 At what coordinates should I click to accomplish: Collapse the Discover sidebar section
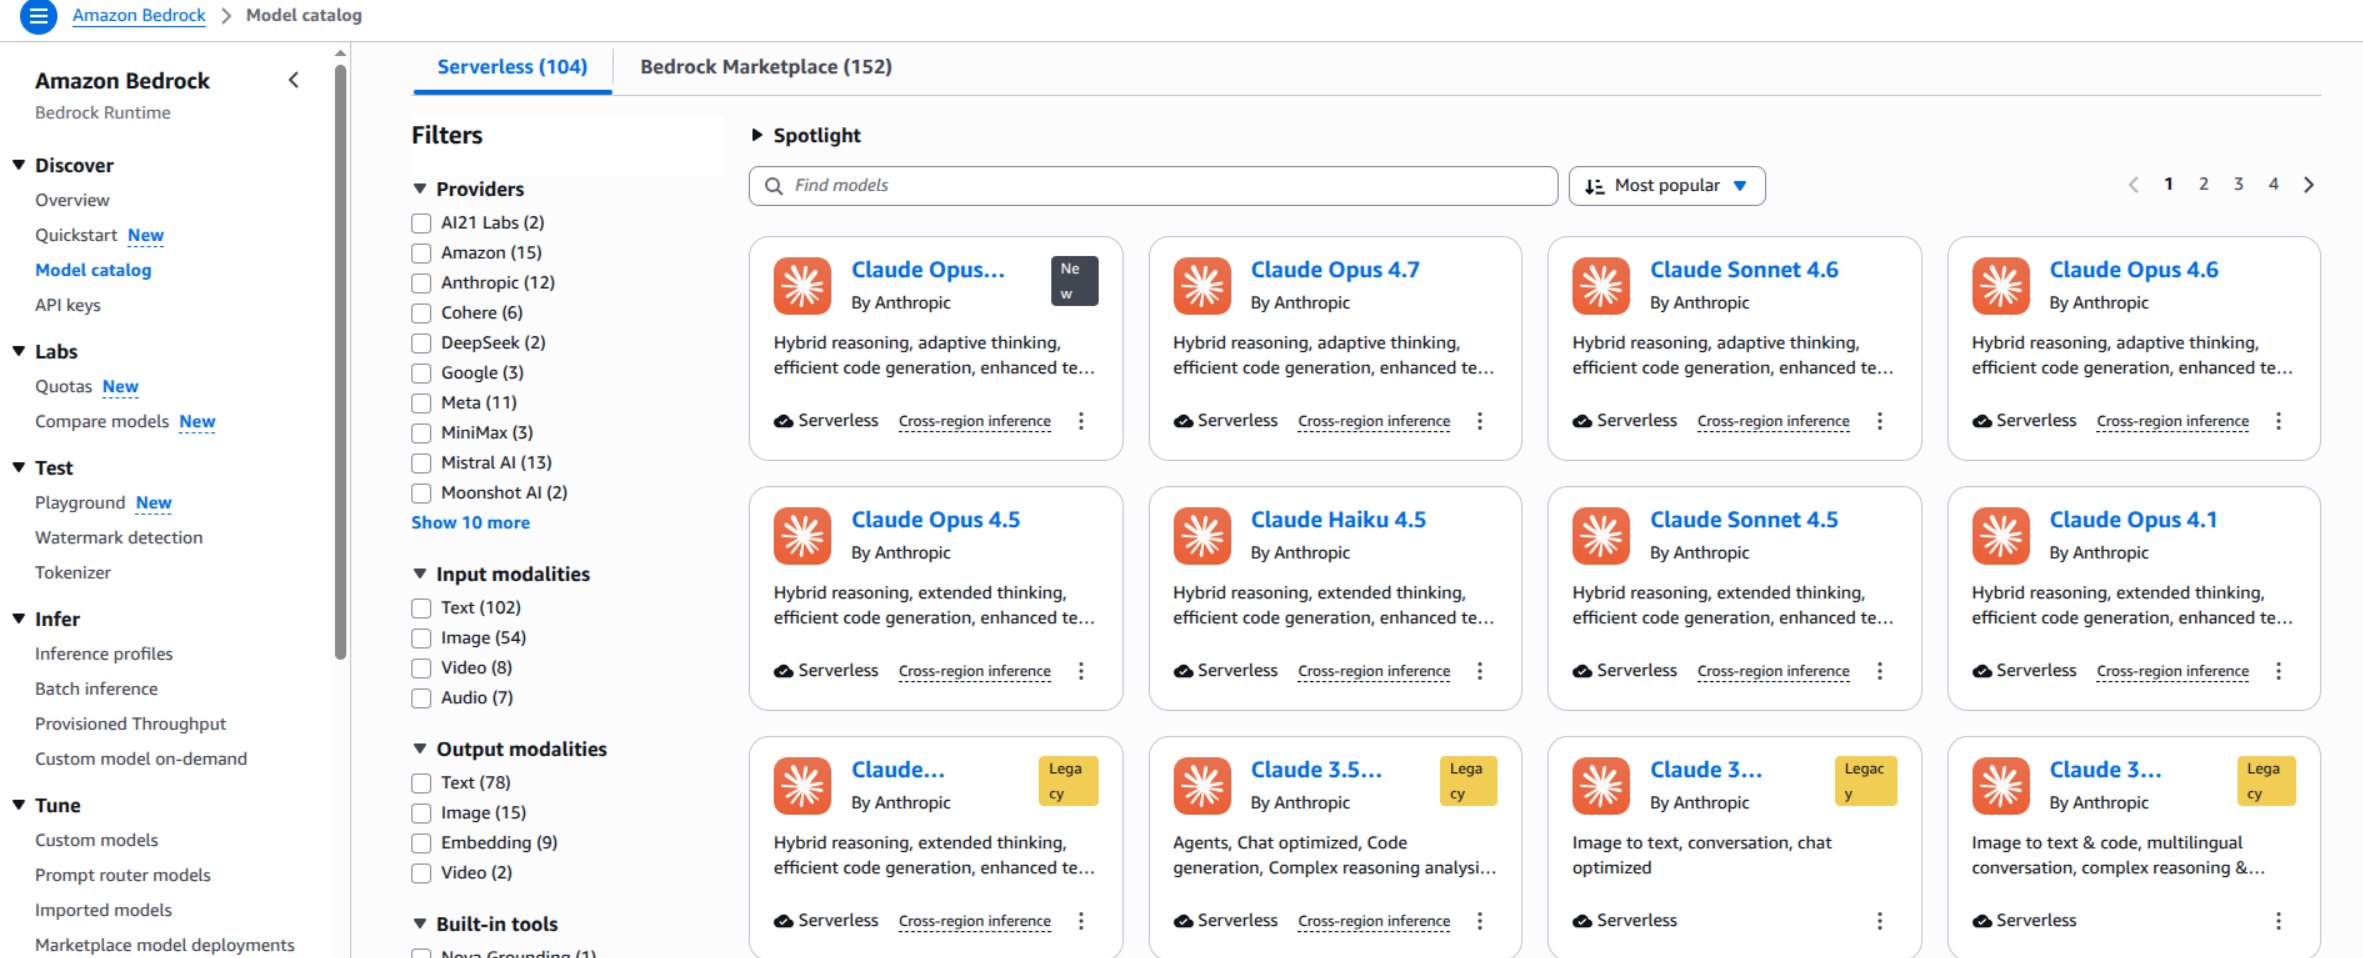tap(19, 165)
